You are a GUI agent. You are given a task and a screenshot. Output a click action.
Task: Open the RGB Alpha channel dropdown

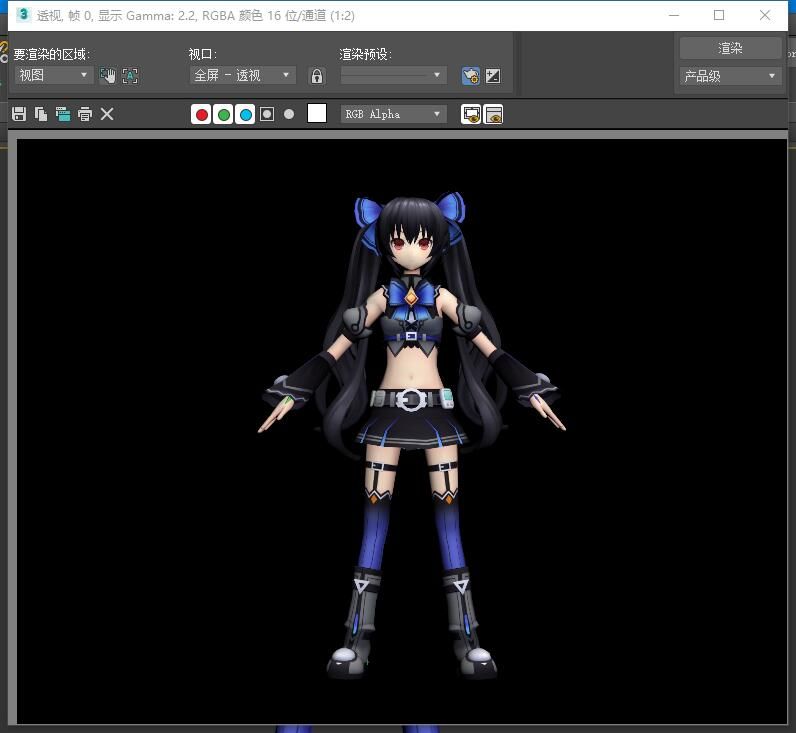point(393,114)
